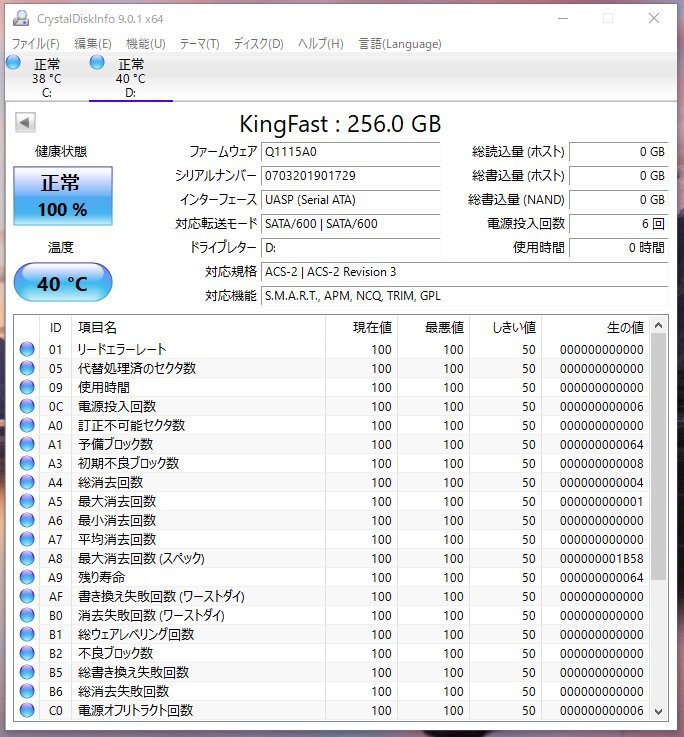Click the blue status dot for ID A0
This screenshot has width=684, height=737.
27,425
